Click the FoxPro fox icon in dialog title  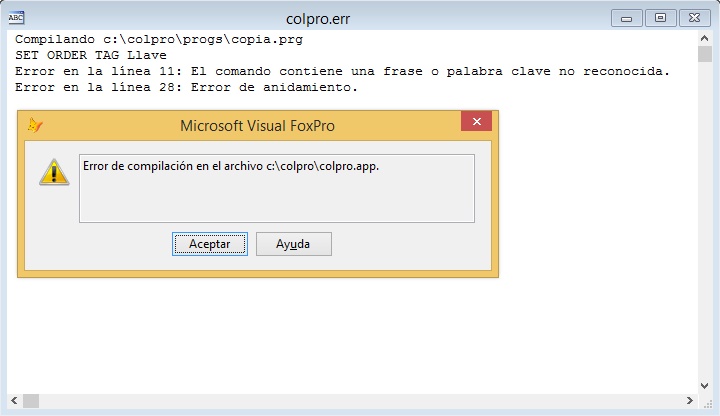[x=35, y=125]
